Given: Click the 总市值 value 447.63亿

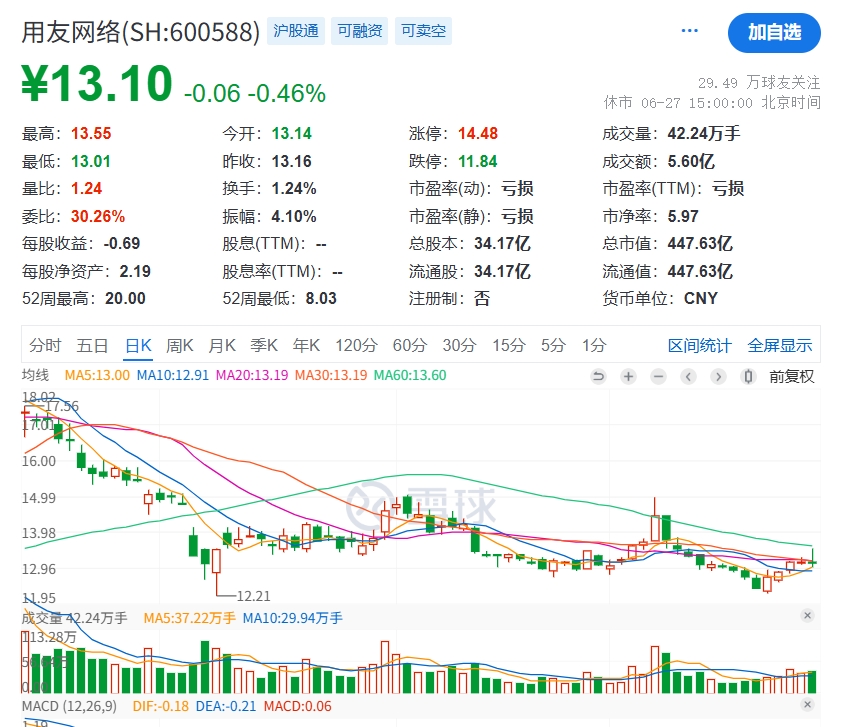Looking at the screenshot, I should 700,243.
